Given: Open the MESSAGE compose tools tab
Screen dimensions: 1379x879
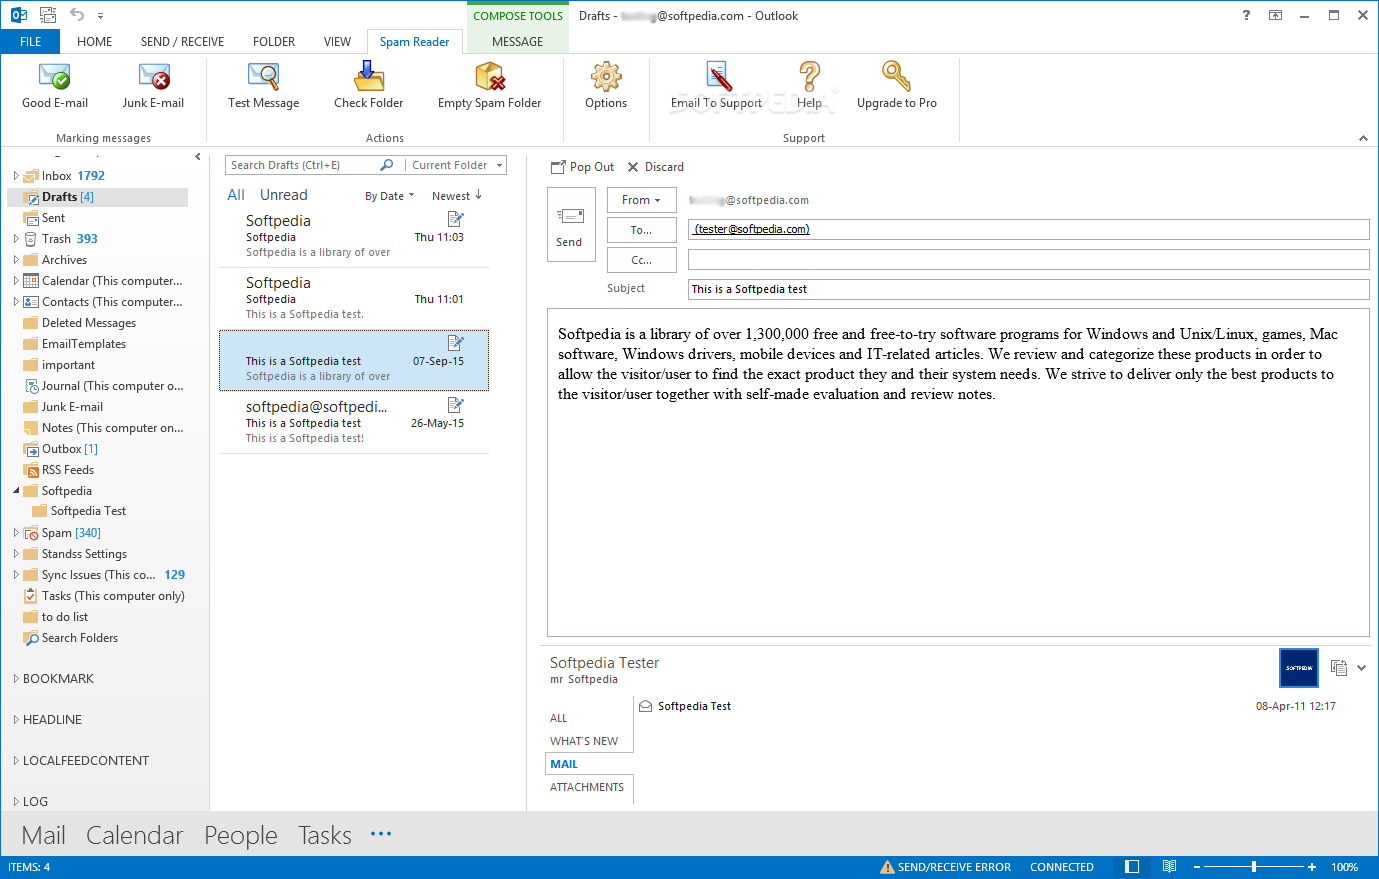Looking at the screenshot, I should (518, 41).
